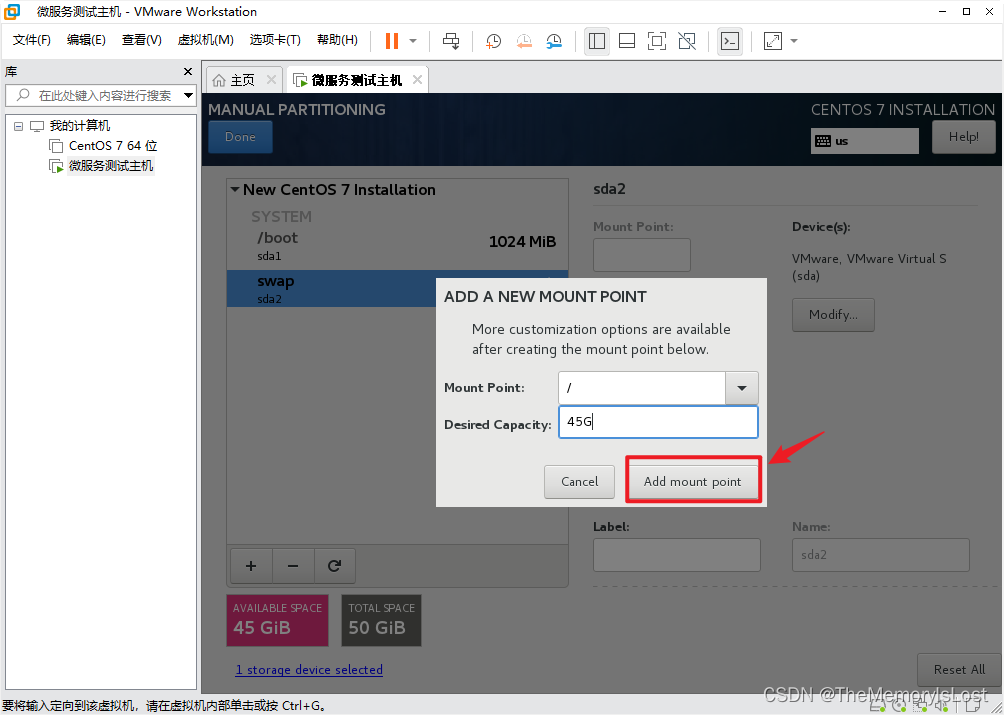Collapse the New CentOS 7 Installation section
This screenshot has height=715, width=1004.
coord(235,189)
